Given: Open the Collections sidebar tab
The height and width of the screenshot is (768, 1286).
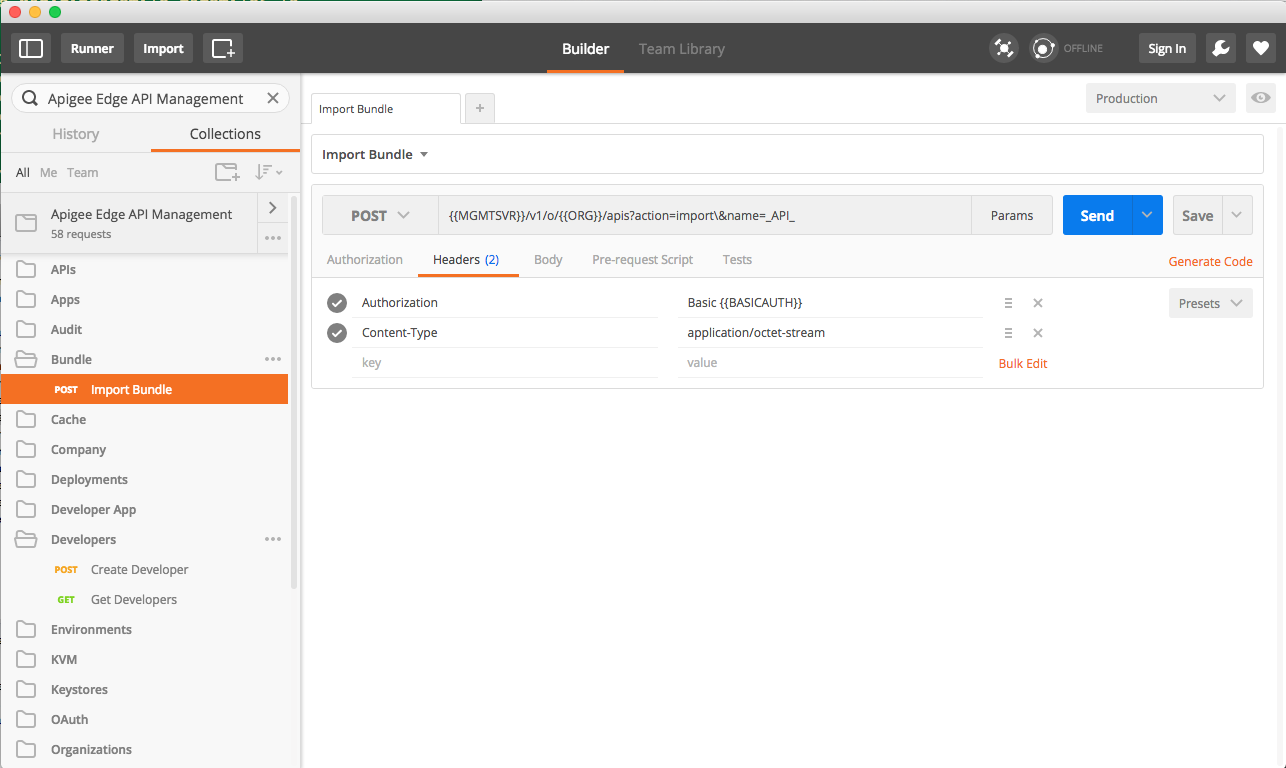Looking at the screenshot, I should (225, 134).
